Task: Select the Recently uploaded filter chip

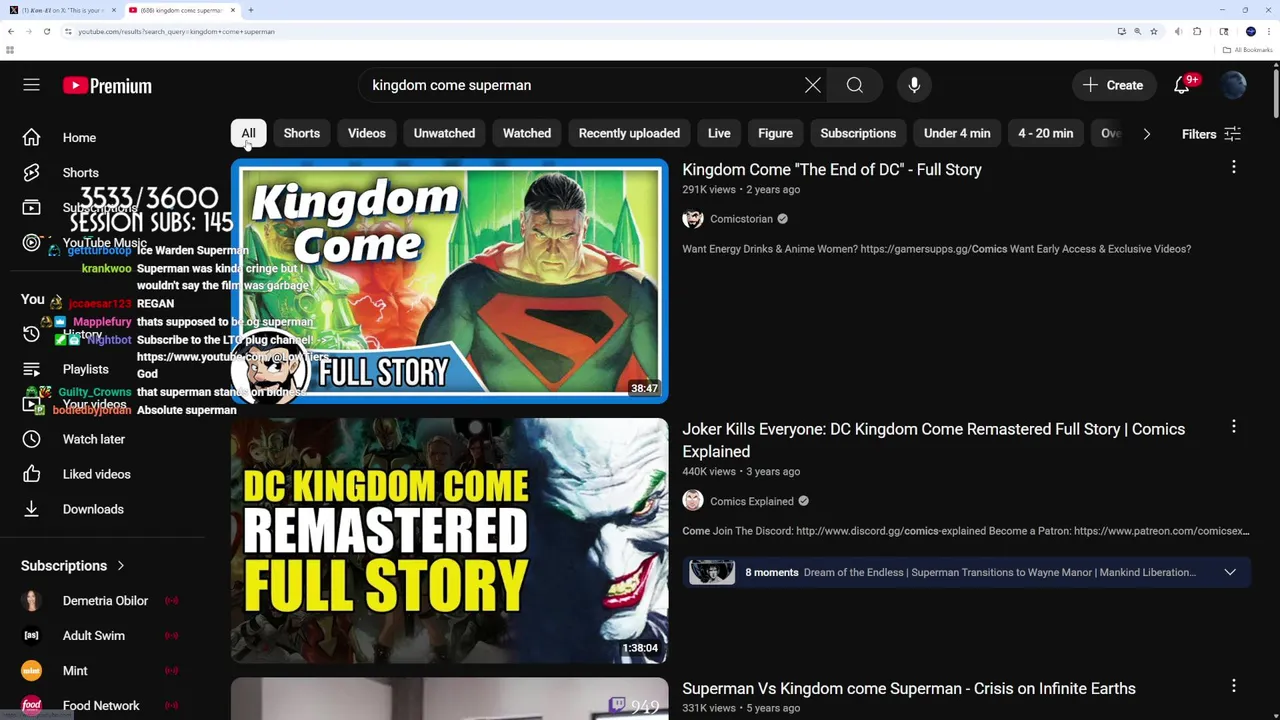Action: [x=629, y=133]
